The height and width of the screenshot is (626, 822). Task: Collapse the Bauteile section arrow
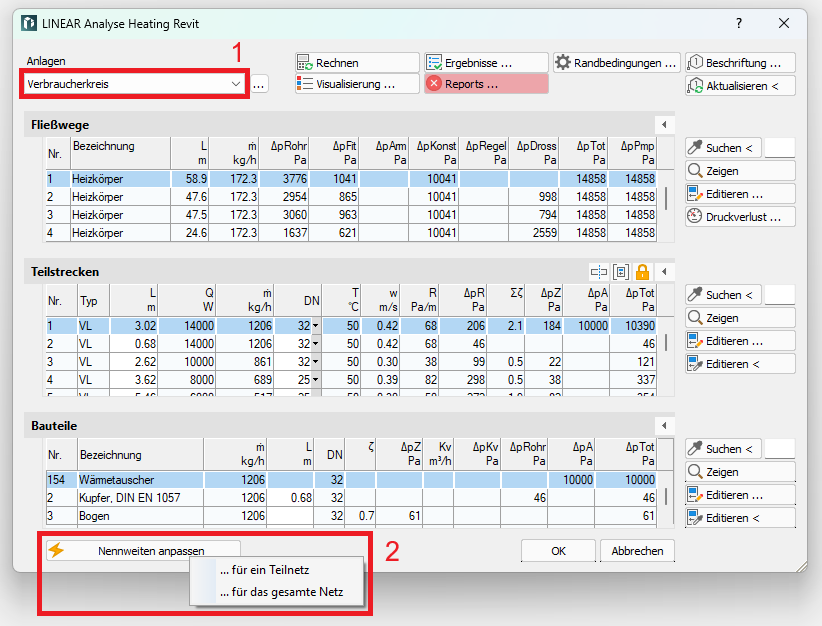(664, 425)
